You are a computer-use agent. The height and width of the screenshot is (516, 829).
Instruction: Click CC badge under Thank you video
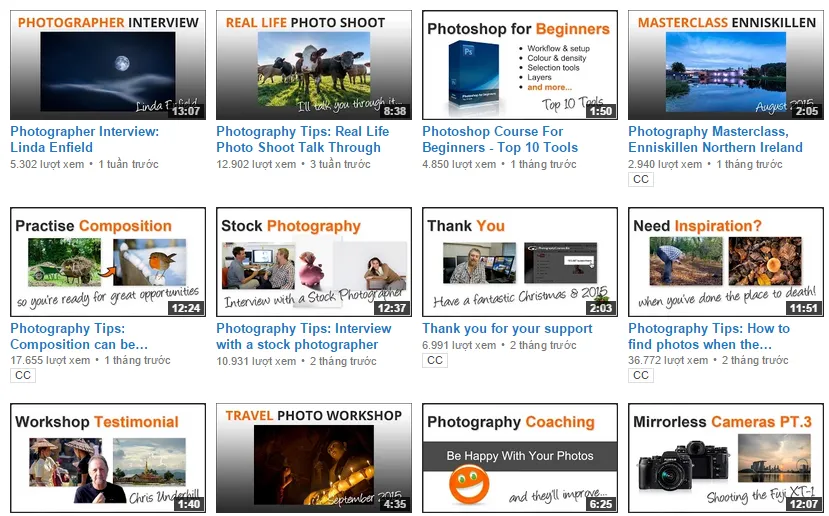click(435, 361)
